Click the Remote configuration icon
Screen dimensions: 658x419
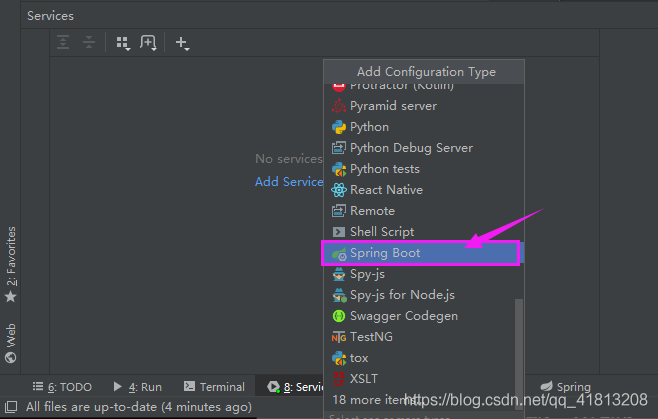[x=338, y=211]
